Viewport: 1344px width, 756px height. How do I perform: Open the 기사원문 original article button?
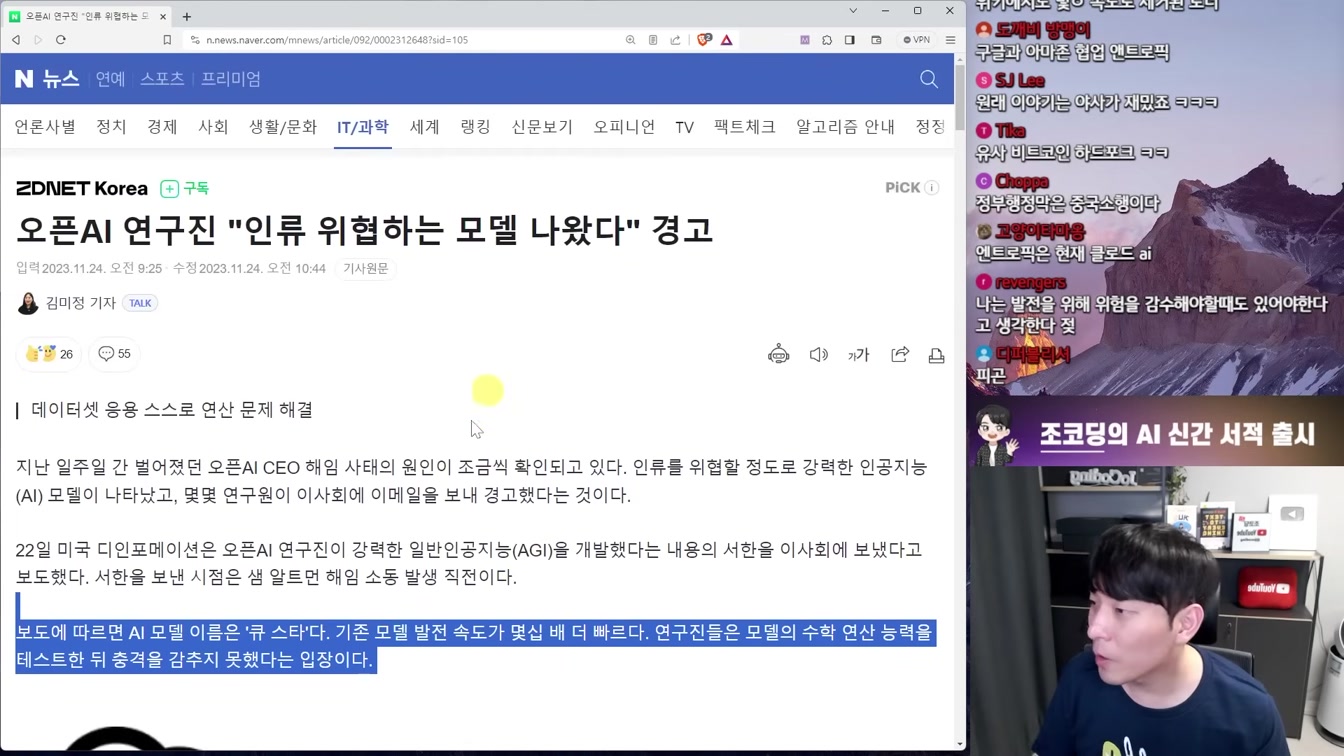click(366, 268)
